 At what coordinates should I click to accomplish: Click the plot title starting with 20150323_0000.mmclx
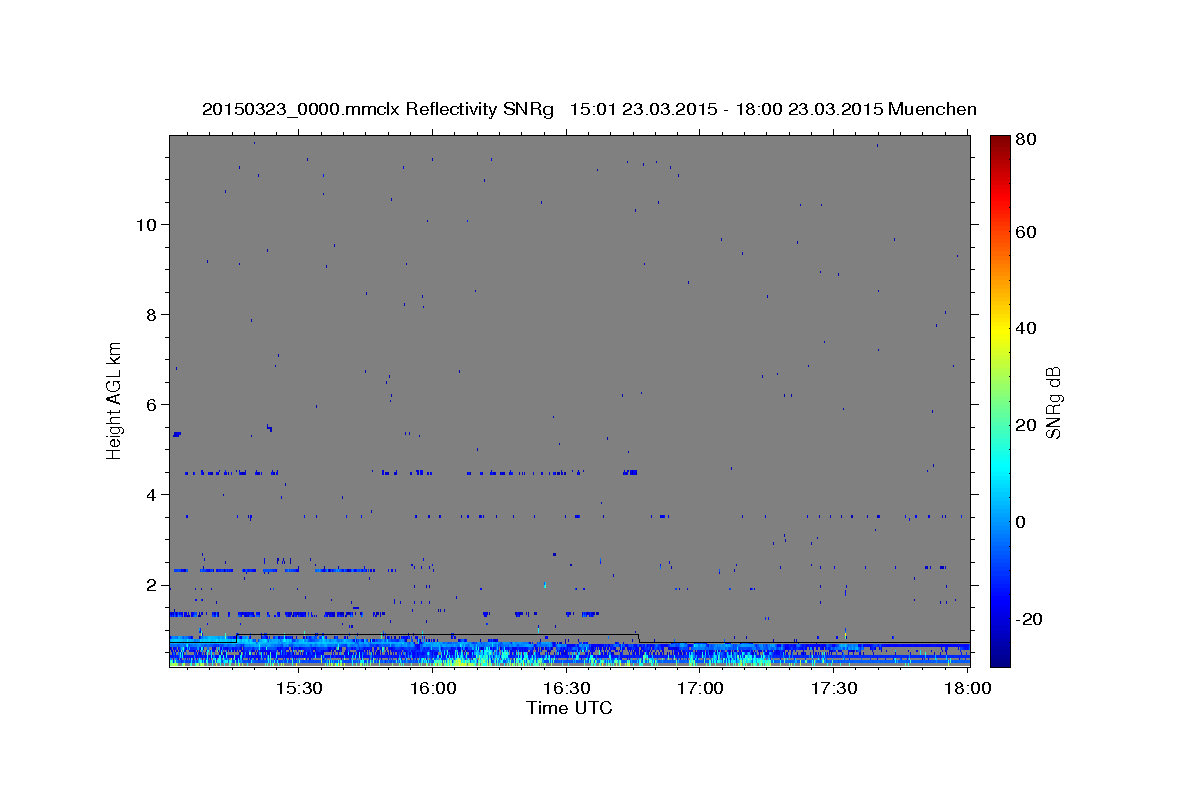(x=589, y=109)
